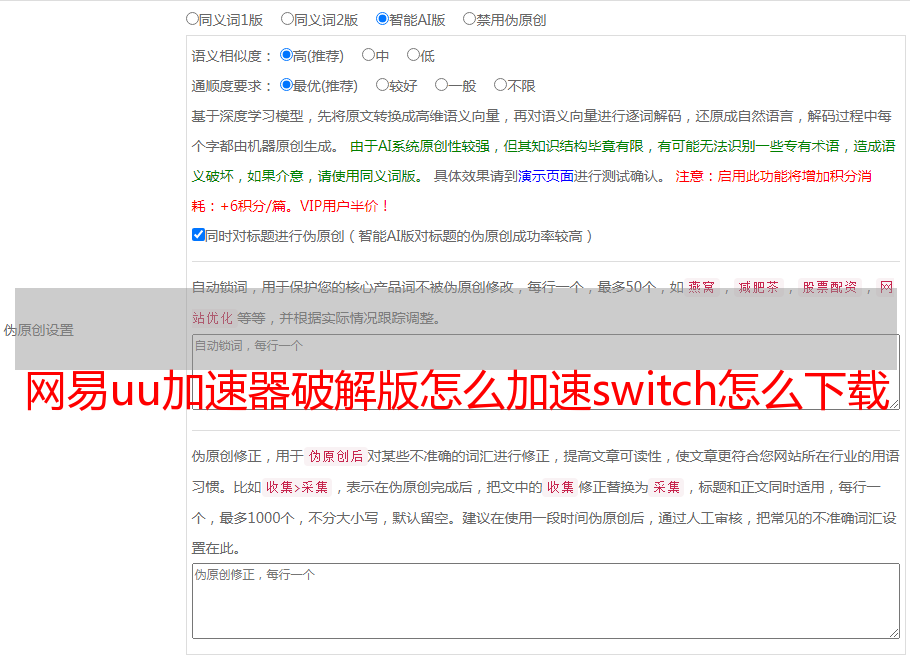Image resolution: width=911 pixels, height=658 pixels.
Task: Click the 股票配资 example keyword
Action: (830, 287)
